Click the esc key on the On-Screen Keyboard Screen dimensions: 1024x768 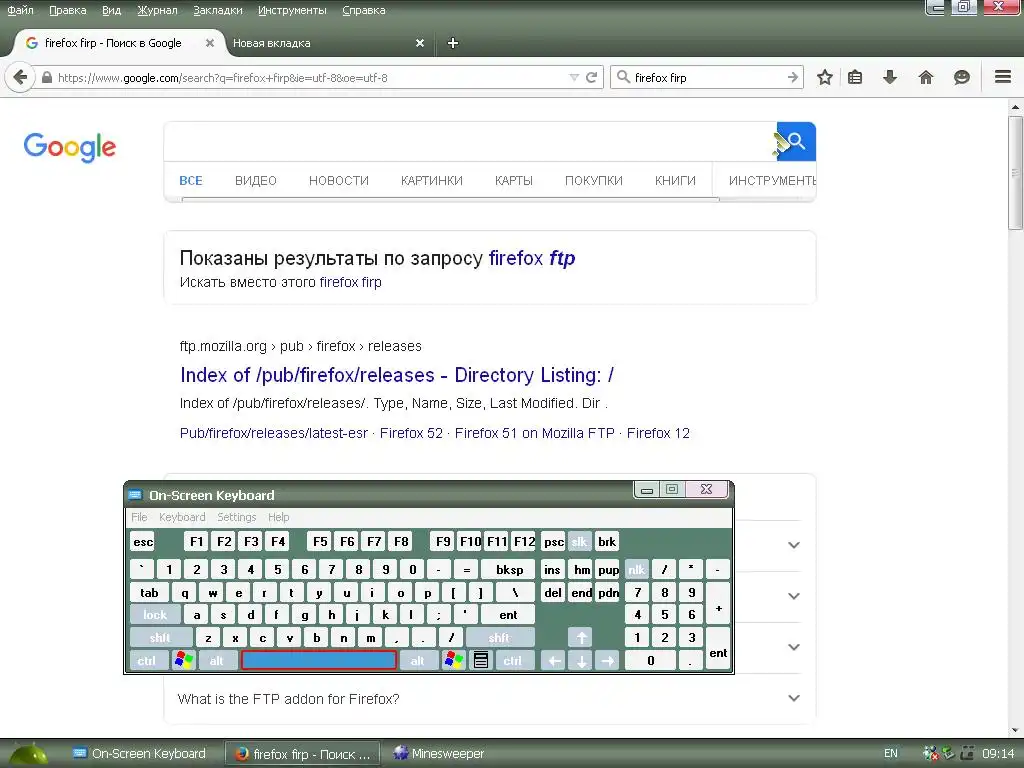point(142,541)
